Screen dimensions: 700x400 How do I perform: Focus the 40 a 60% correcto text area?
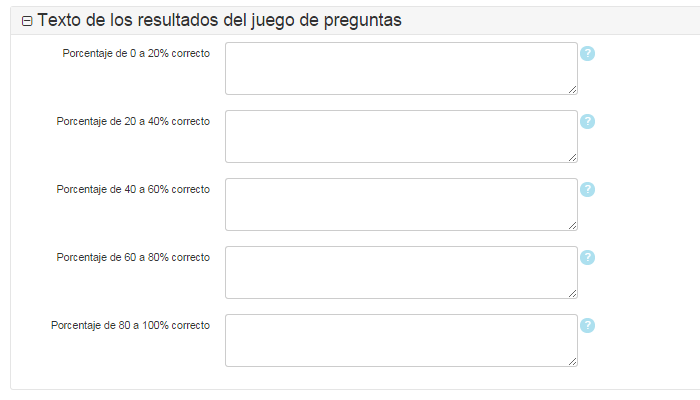(401, 204)
